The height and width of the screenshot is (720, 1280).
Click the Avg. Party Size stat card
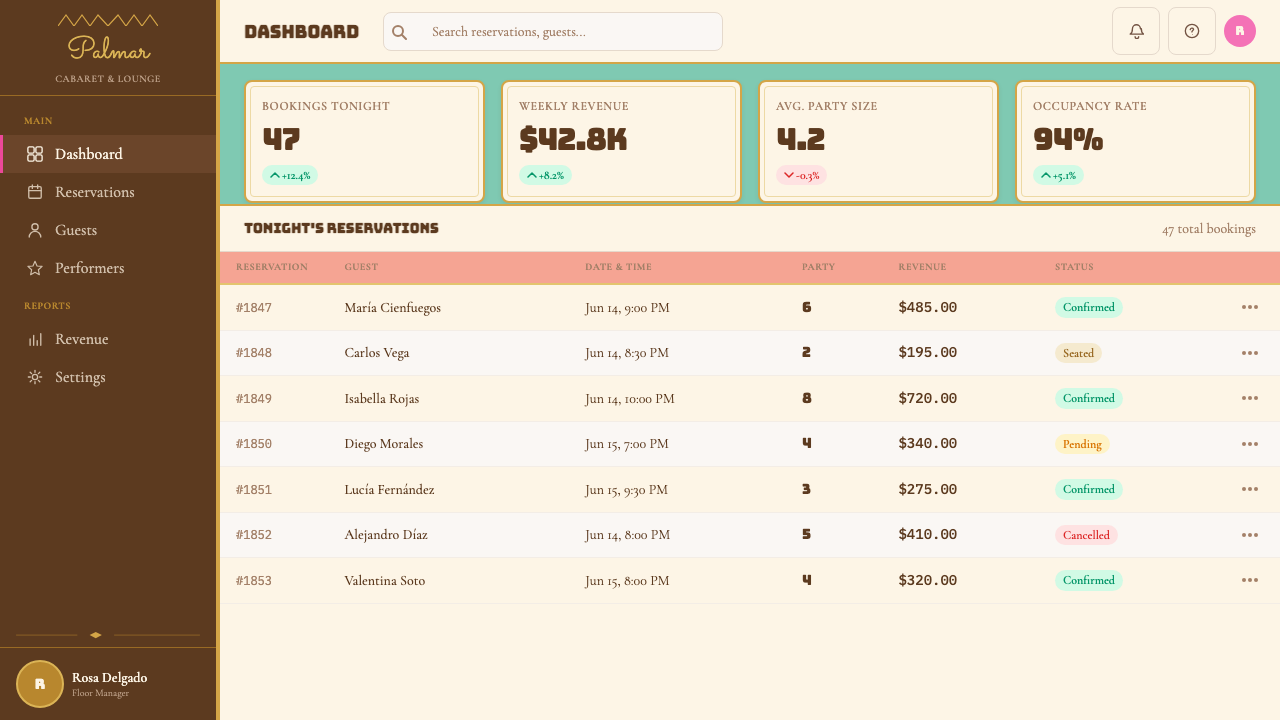coord(879,141)
